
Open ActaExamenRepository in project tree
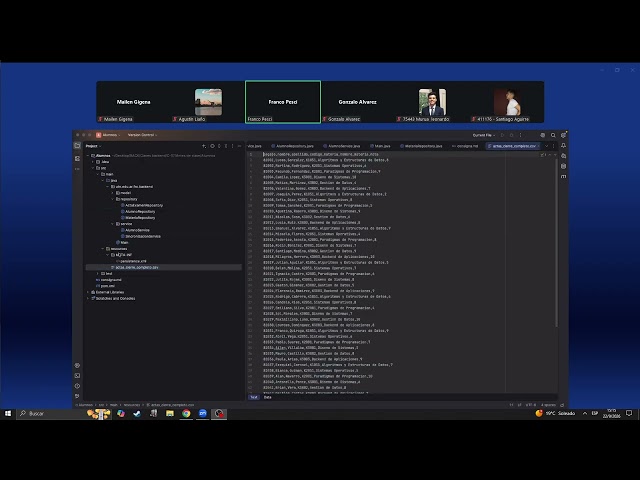click(142, 205)
